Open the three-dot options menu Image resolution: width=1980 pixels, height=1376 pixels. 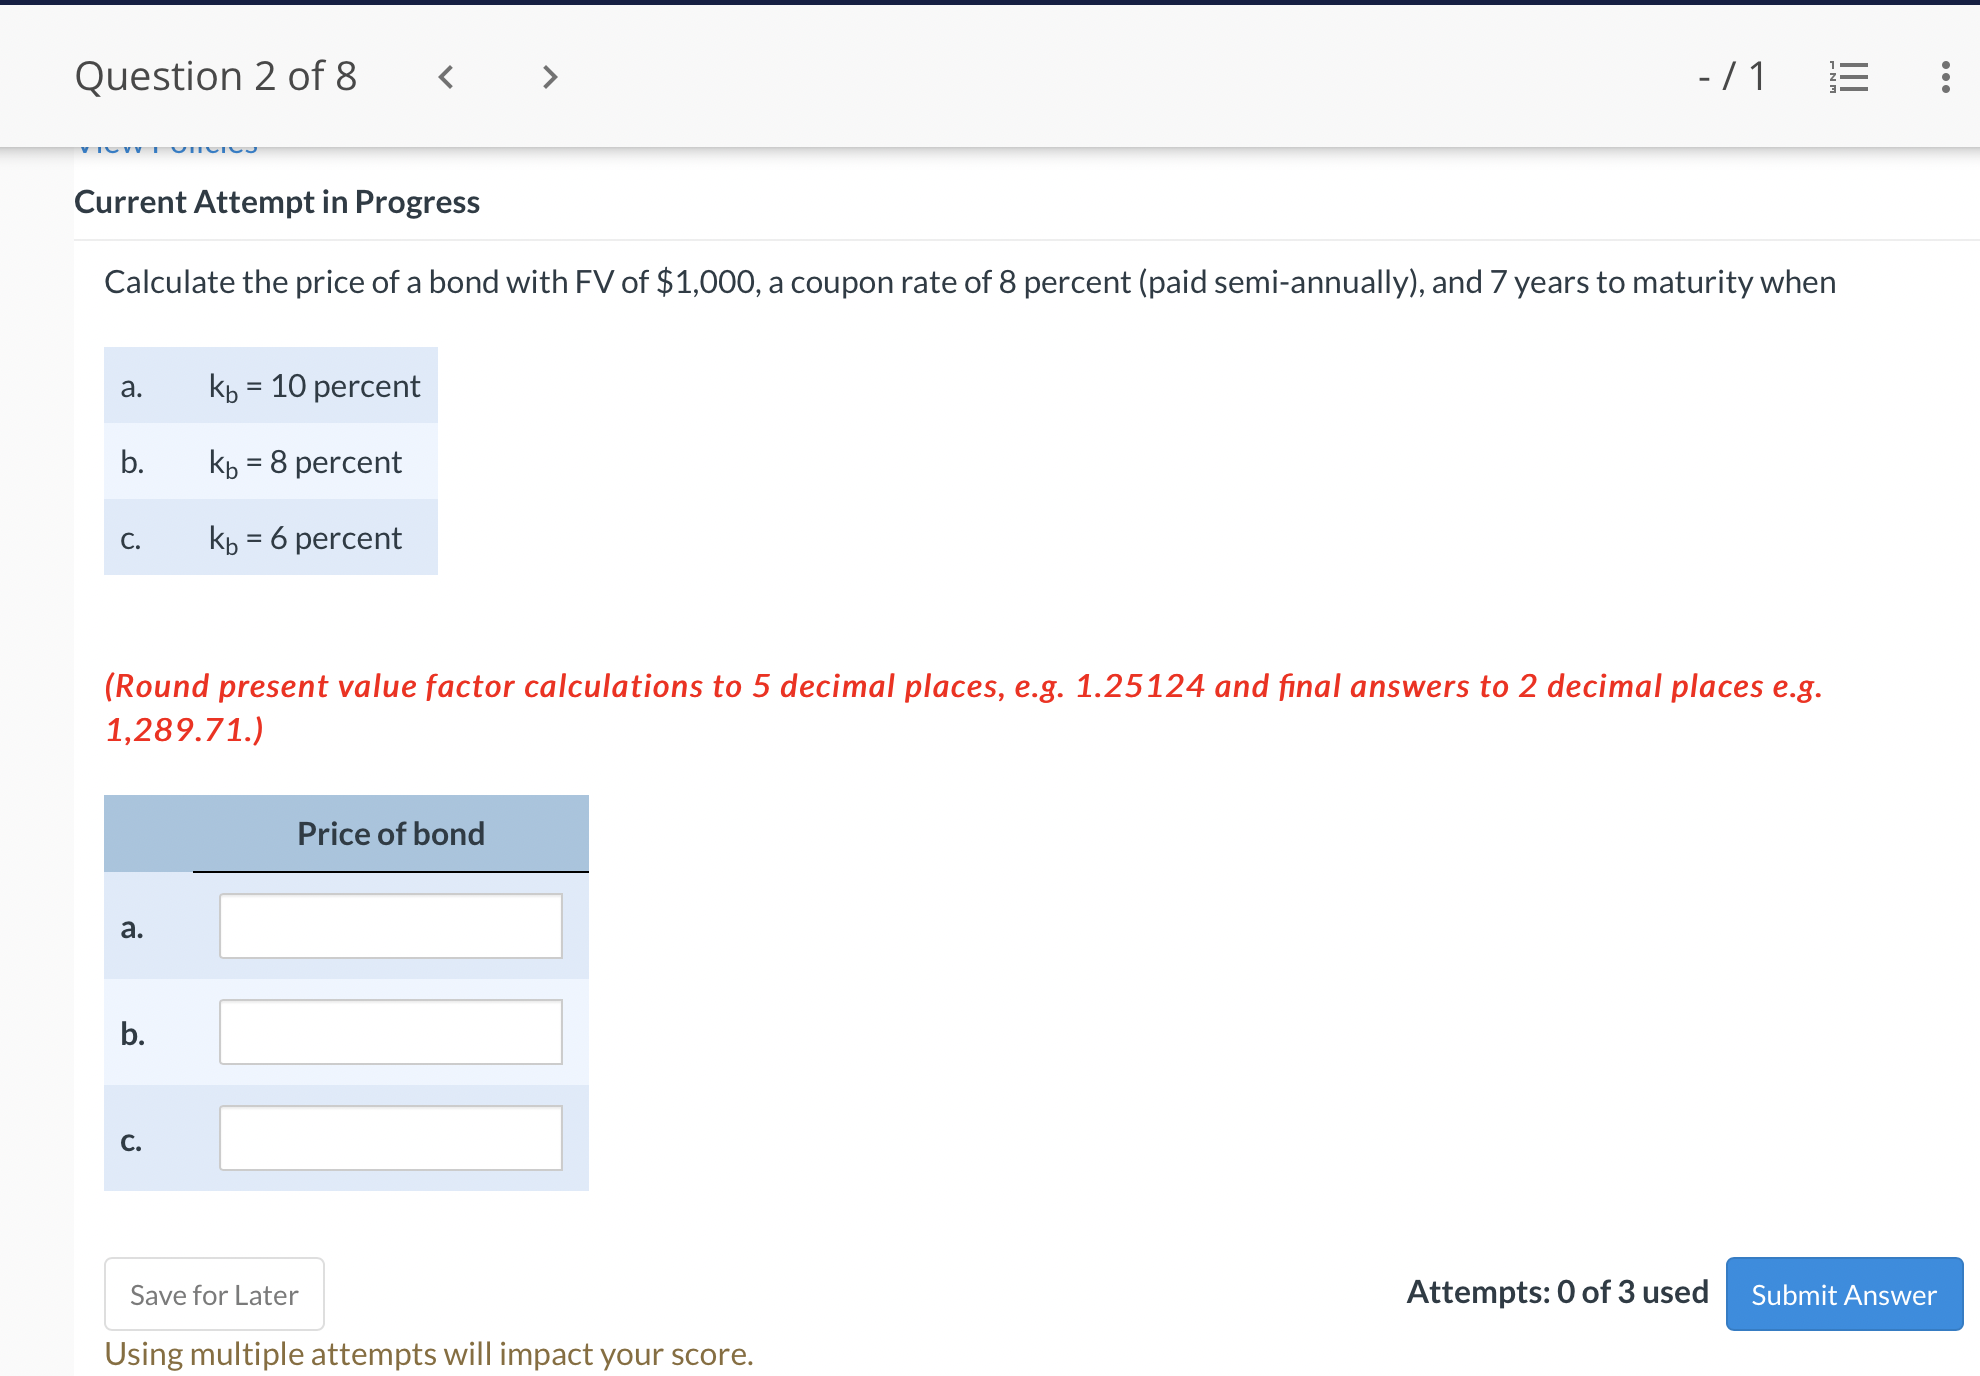(1944, 76)
